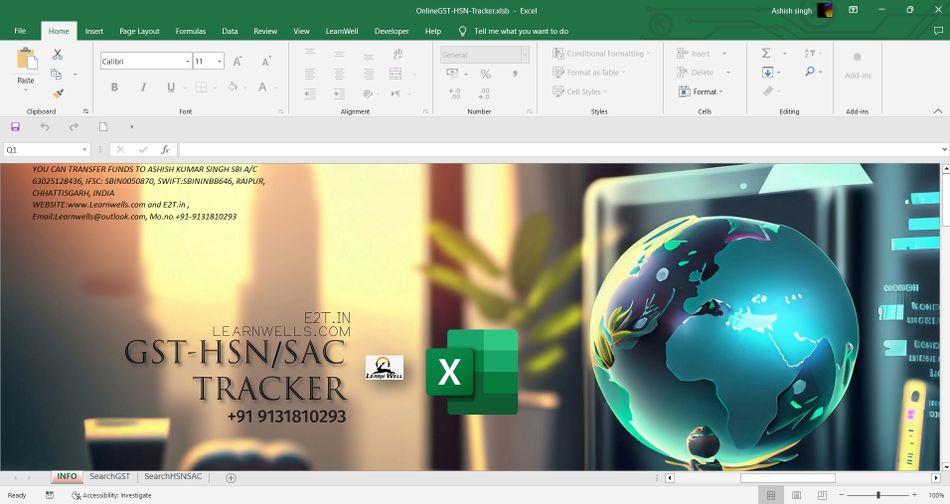This screenshot has height=504, width=950.
Task: Toggle Italic formatting
Action: click(x=143, y=87)
